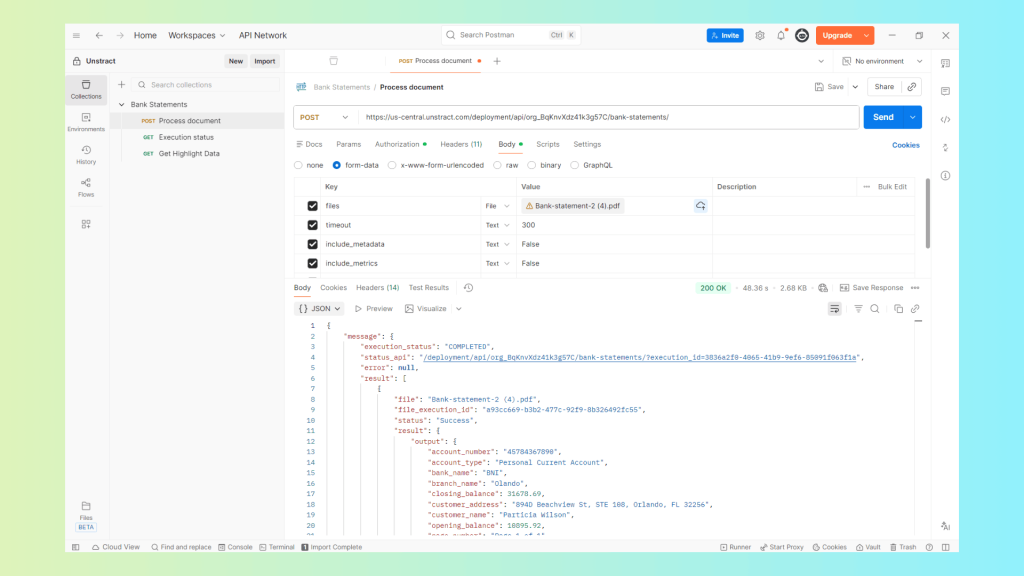Screen dimensions: 1024x576
Task: Open the Flows sidebar panel
Action: [x=86, y=187]
